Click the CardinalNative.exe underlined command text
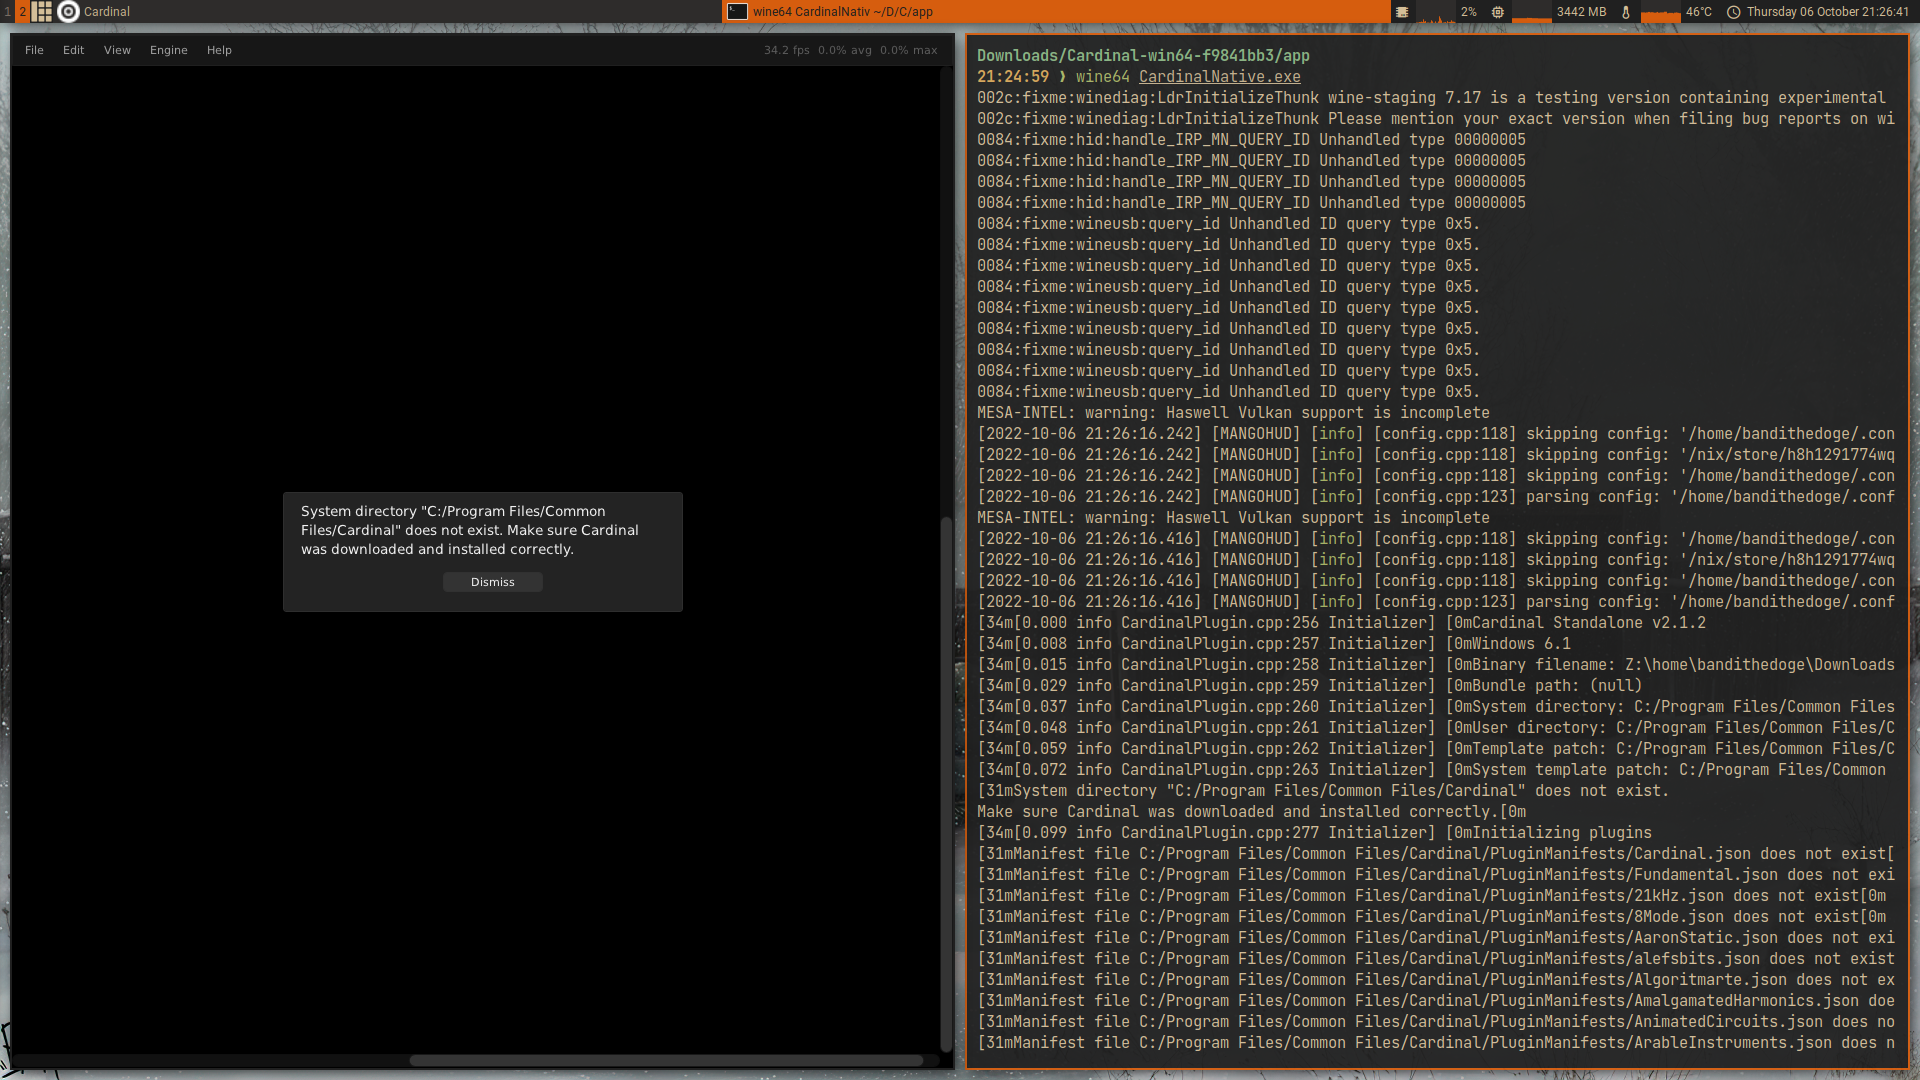The height and width of the screenshot is (1080, 1920). pos(1219,77)
